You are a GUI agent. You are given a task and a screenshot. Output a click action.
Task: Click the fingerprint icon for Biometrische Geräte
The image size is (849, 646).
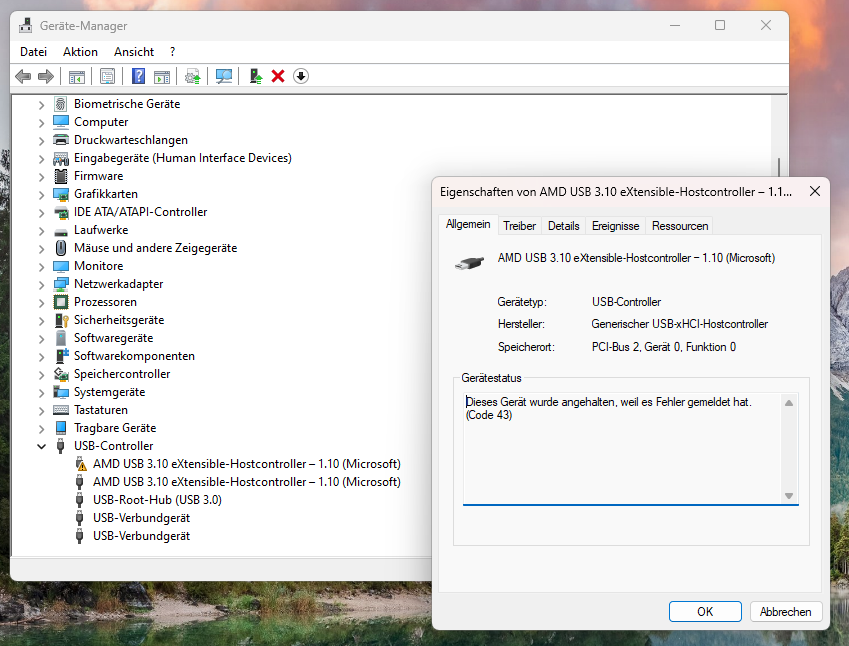[x=61, y=104]
